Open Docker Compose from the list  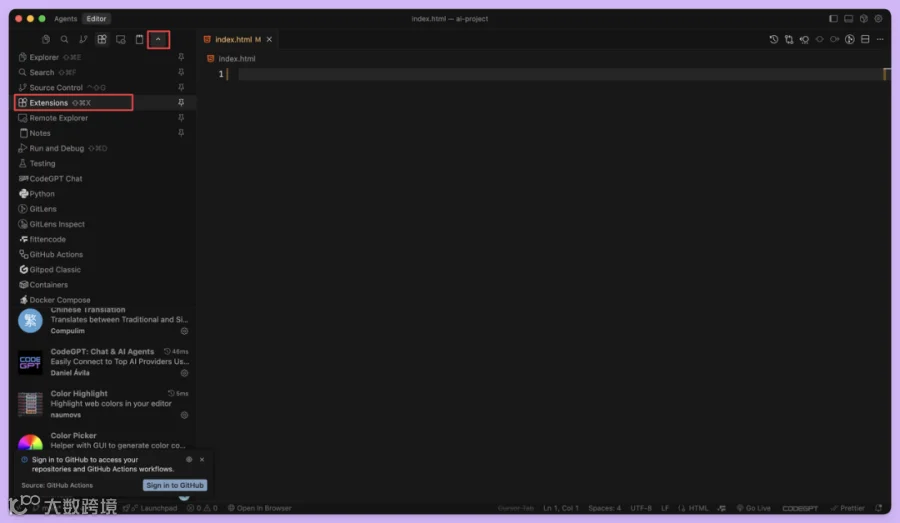click(x=102, y=300)
